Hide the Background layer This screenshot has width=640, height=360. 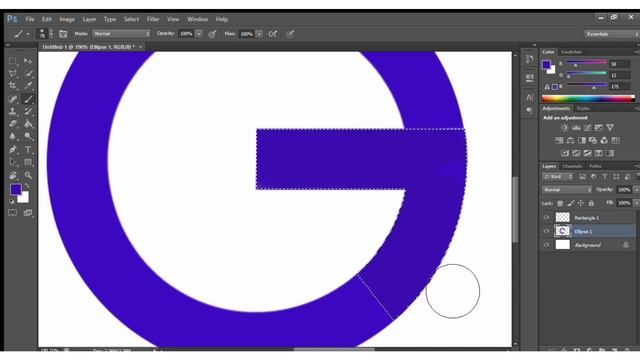546,245
